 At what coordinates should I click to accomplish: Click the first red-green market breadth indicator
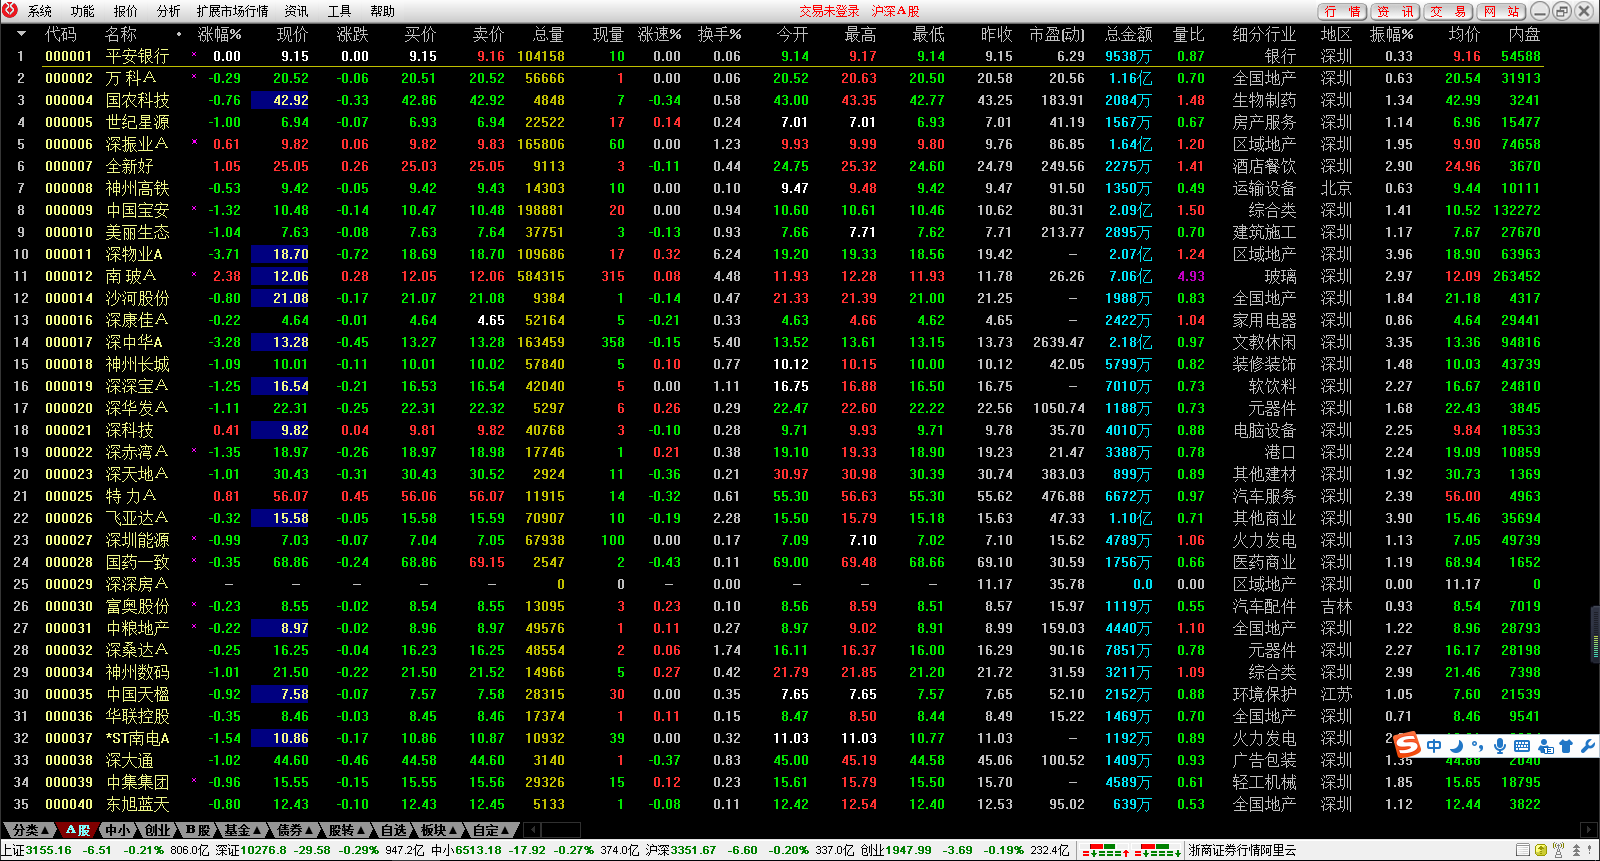tap(1106, 851)
